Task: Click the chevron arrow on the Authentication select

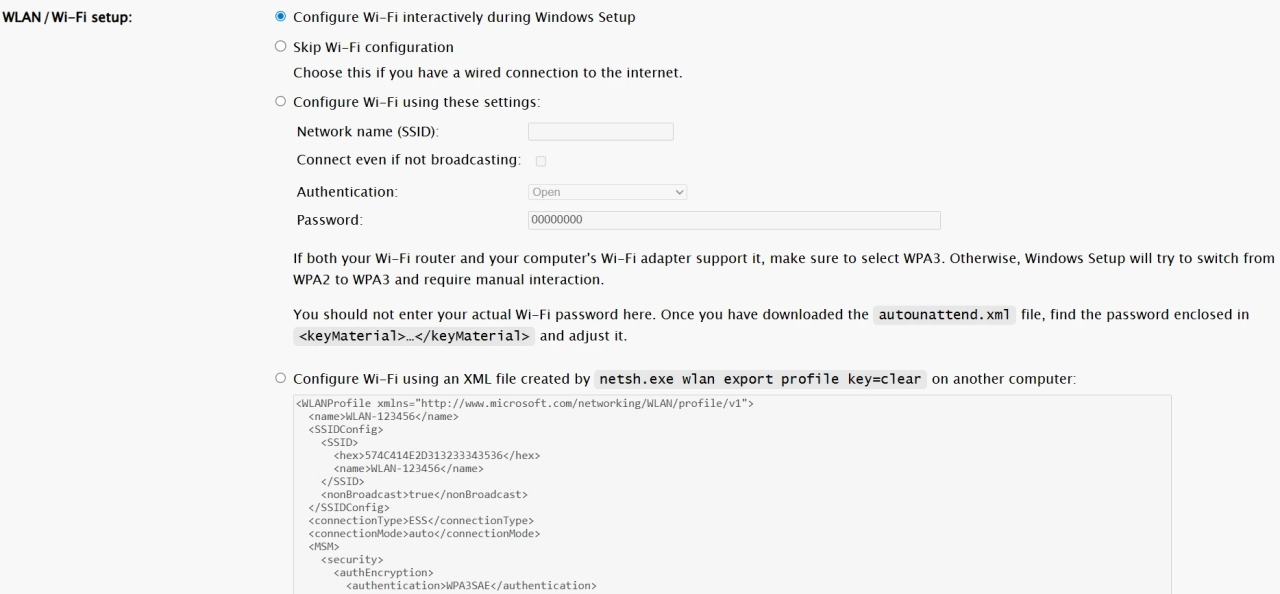Action: click(x=680, y=192)
